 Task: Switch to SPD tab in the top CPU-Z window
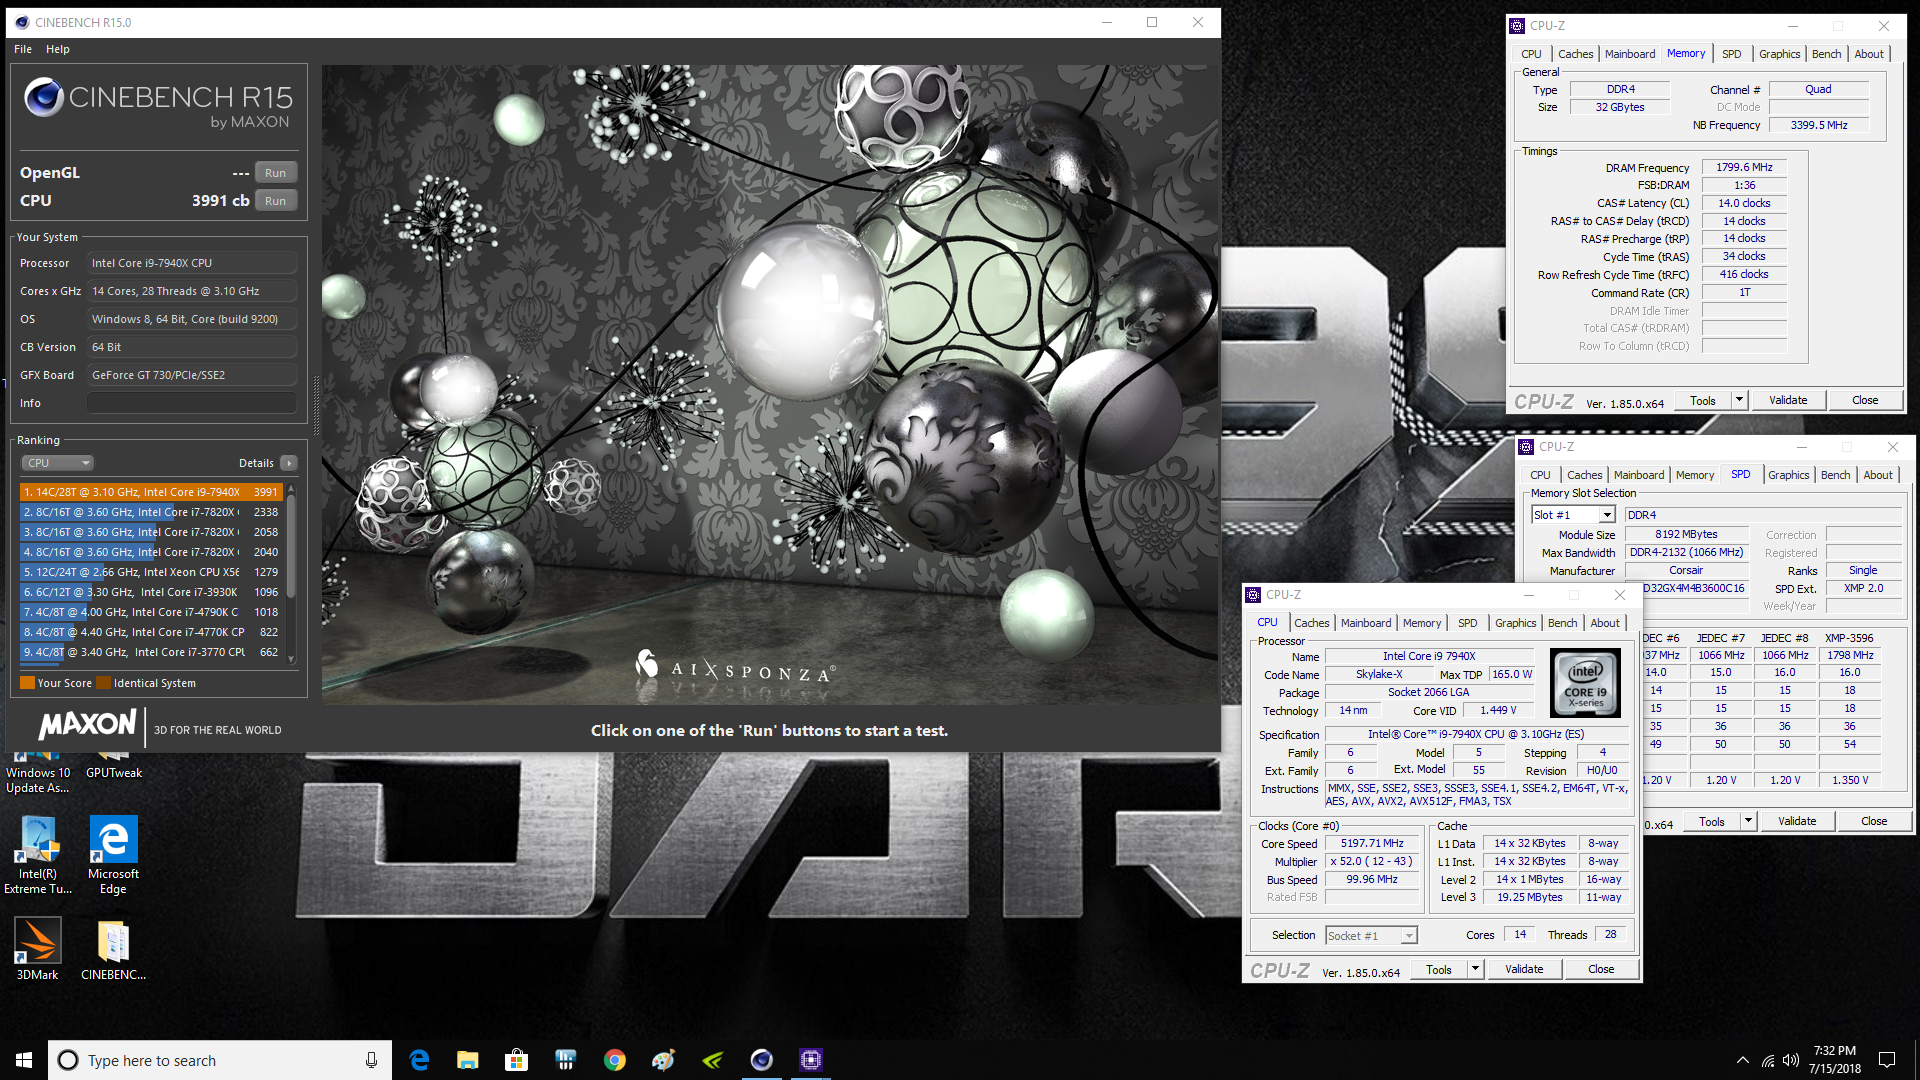tap(1731, 54)
